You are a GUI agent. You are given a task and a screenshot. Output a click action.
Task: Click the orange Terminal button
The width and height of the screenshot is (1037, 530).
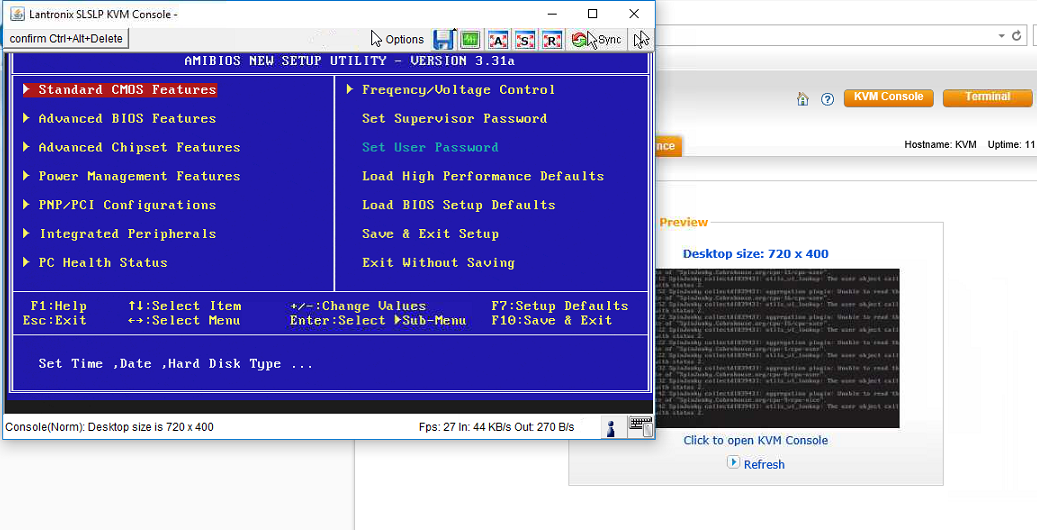click(987, 97)
